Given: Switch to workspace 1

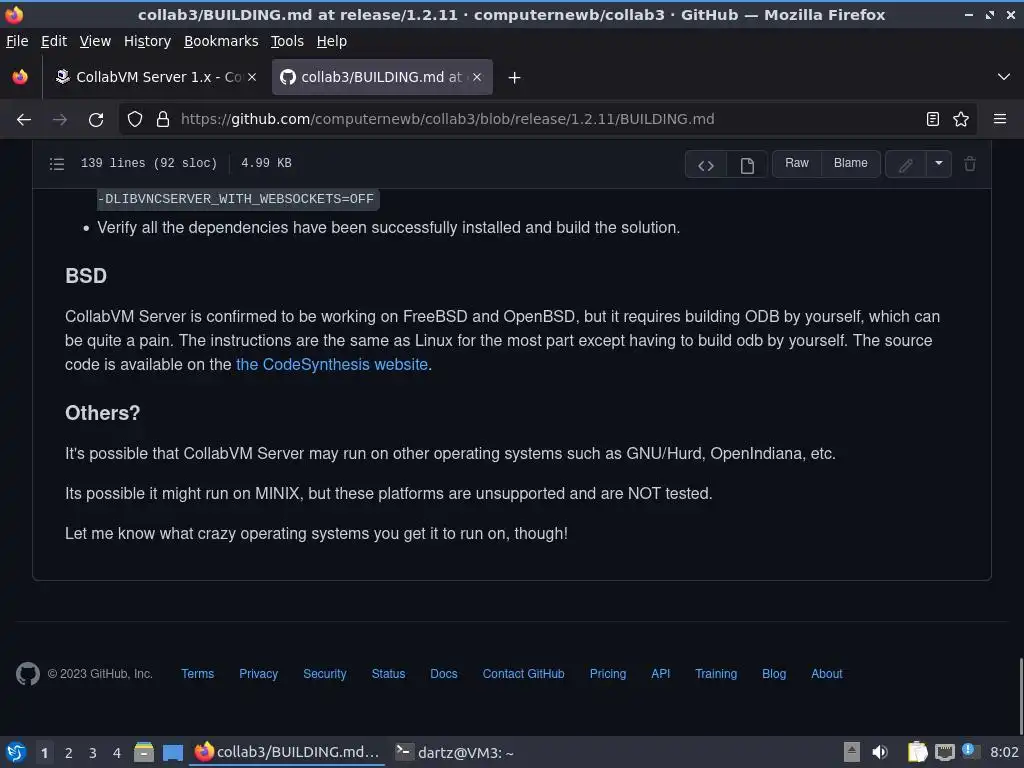Looking at the screenshot, I should click(44, 753).
